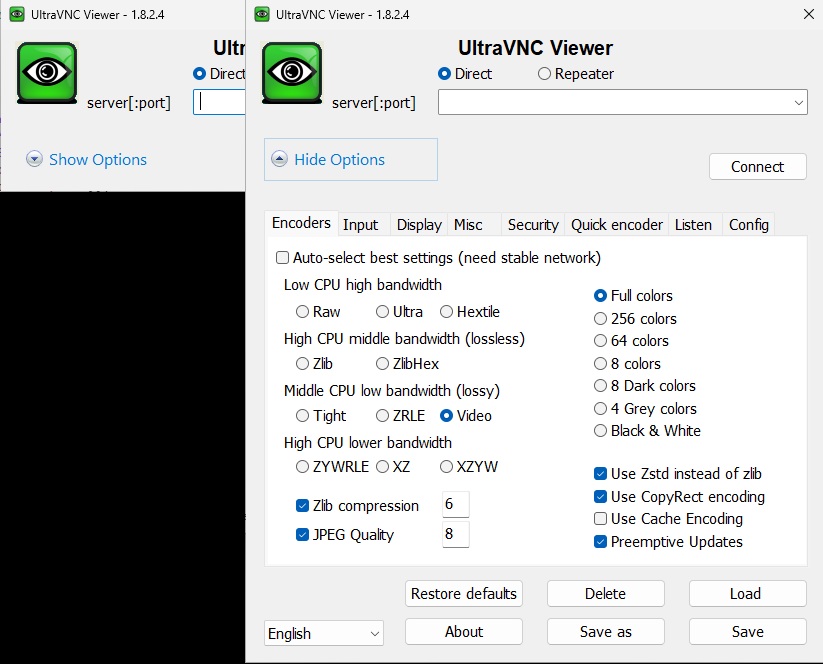Open the Listen tab
This screenshot has width=823, height=664.
click(x=693, y=225)
